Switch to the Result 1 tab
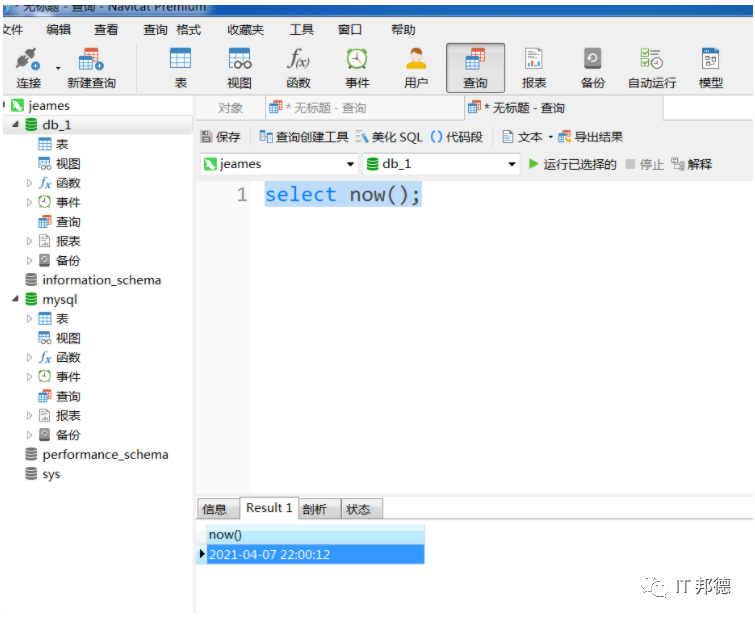Screen dimensions: 755x619 (x=269, y=508)
